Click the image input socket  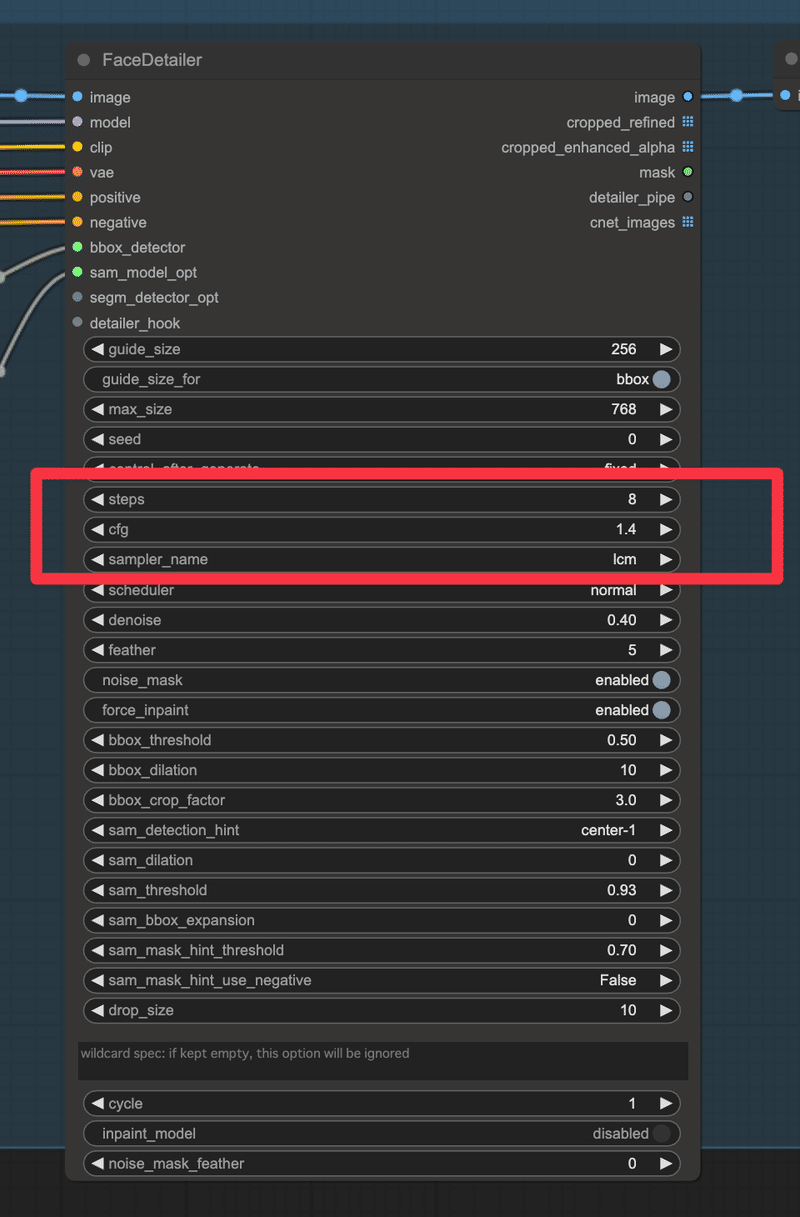[x=77, y=97]
